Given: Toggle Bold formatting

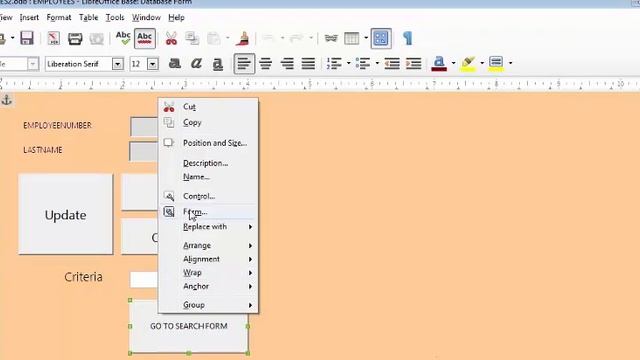Looking at the screenshot, I should 175,64.
